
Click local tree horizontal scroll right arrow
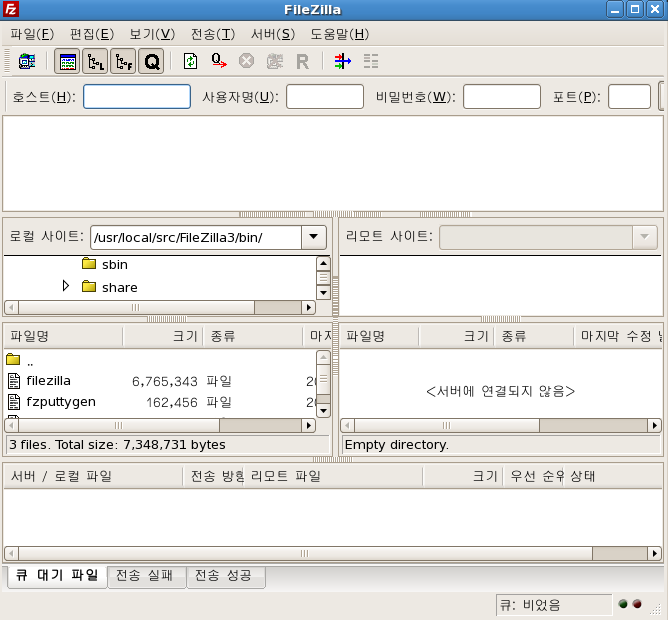point(308,307)
